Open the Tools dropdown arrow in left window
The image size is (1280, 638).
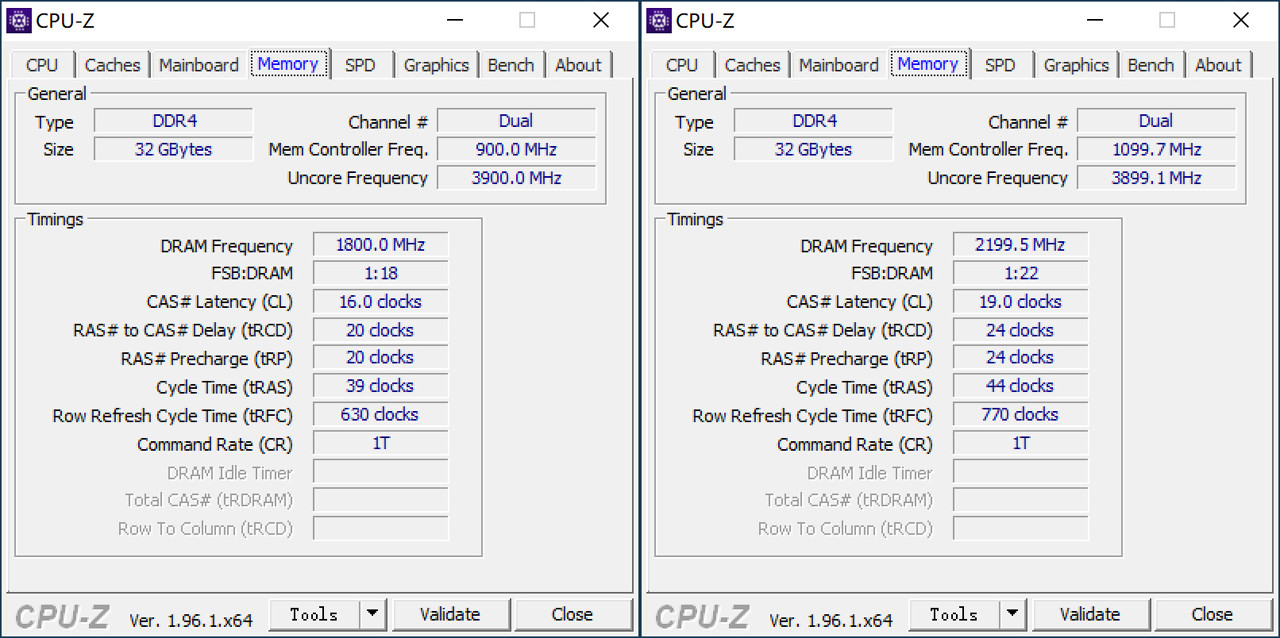(372, 614)
